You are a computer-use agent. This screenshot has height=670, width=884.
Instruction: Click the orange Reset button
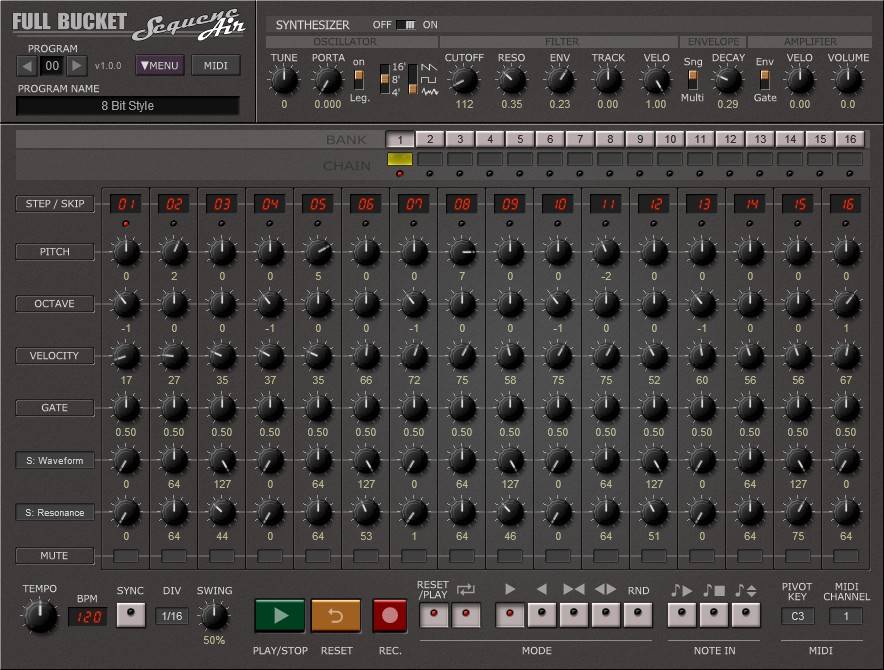click(335, 616)
